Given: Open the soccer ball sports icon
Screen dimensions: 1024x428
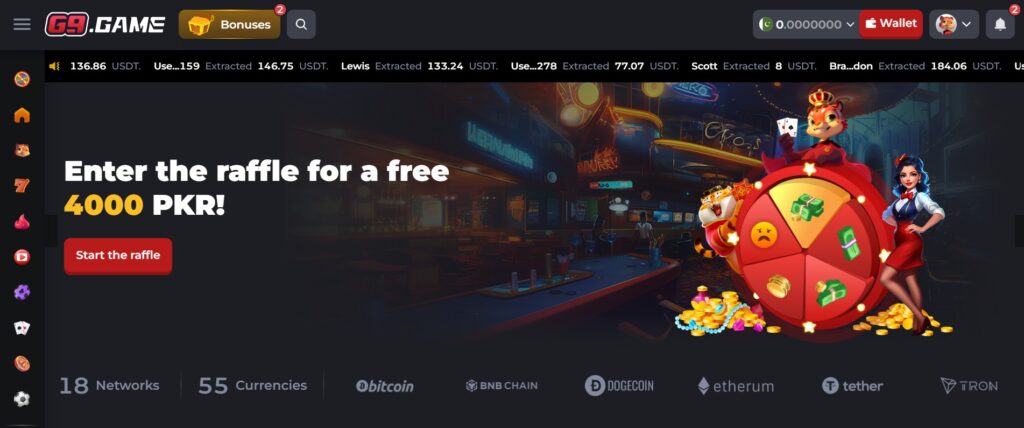Looking at the screenshot, I should coord(22,399).
